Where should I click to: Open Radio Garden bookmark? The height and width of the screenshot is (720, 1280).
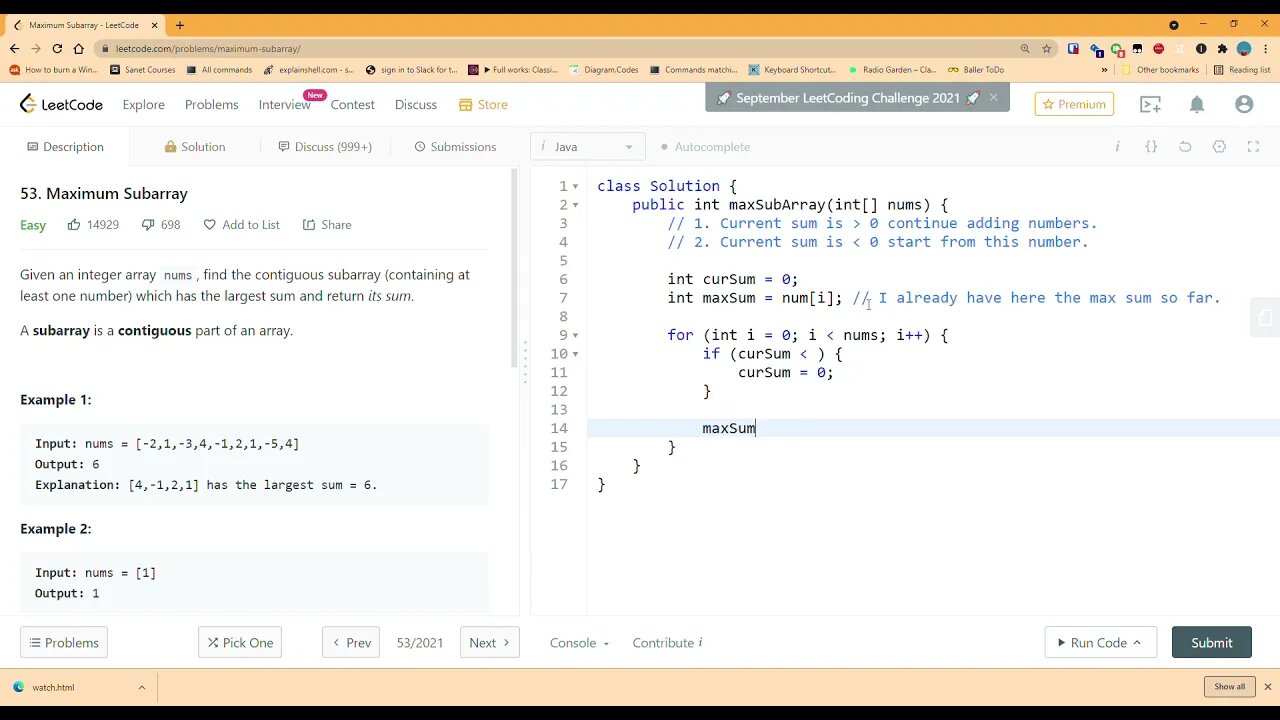tap(891, 70)
